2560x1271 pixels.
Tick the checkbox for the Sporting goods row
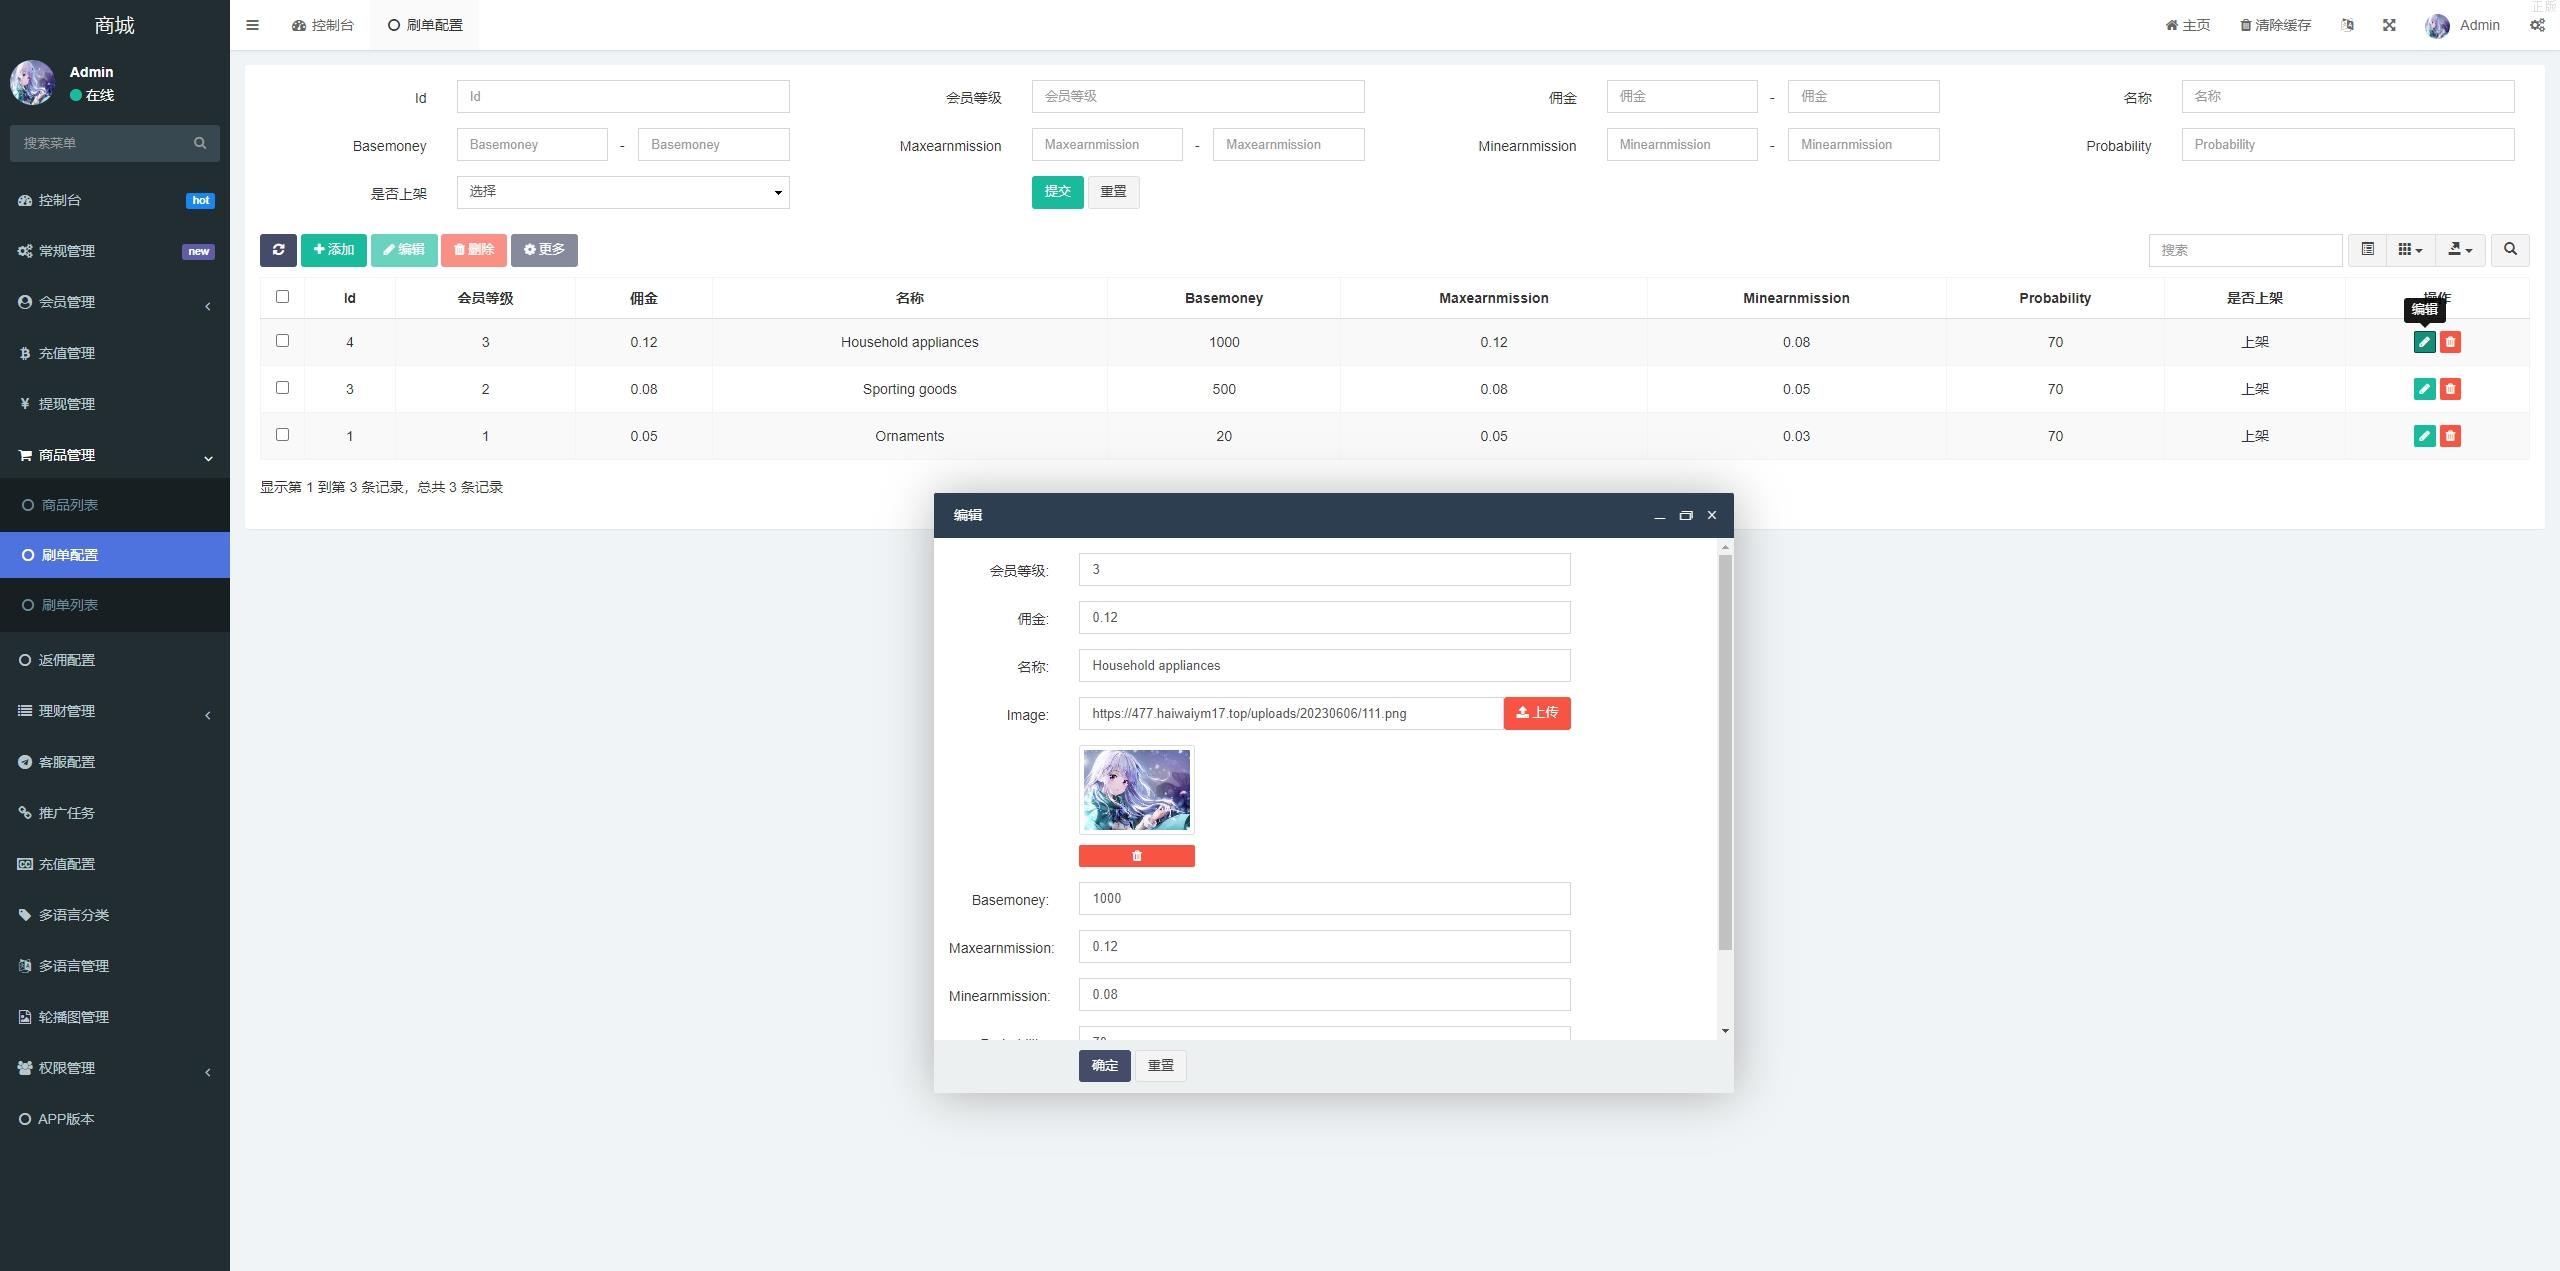pos(282,388)
